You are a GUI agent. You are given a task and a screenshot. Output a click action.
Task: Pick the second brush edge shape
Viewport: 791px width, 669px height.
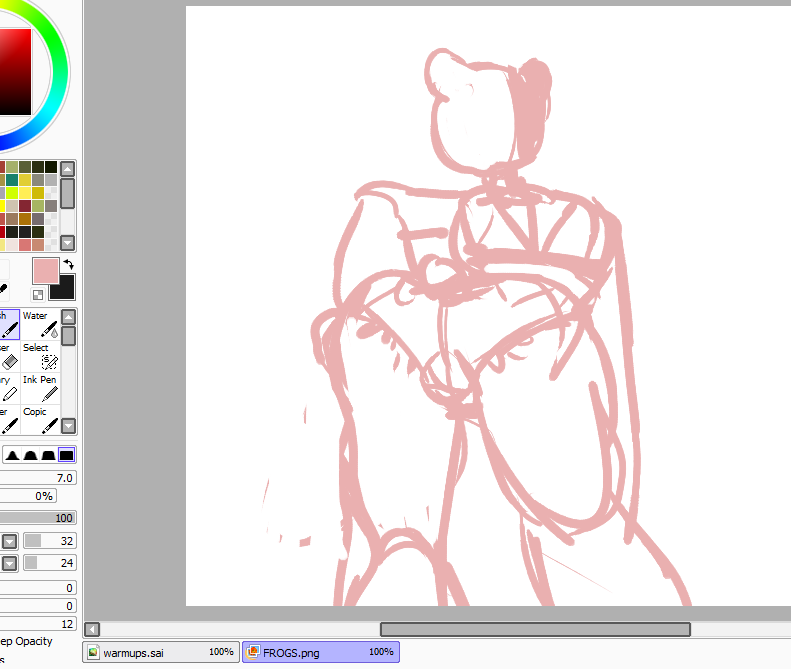pyautogui.click(x=31, y=455)
